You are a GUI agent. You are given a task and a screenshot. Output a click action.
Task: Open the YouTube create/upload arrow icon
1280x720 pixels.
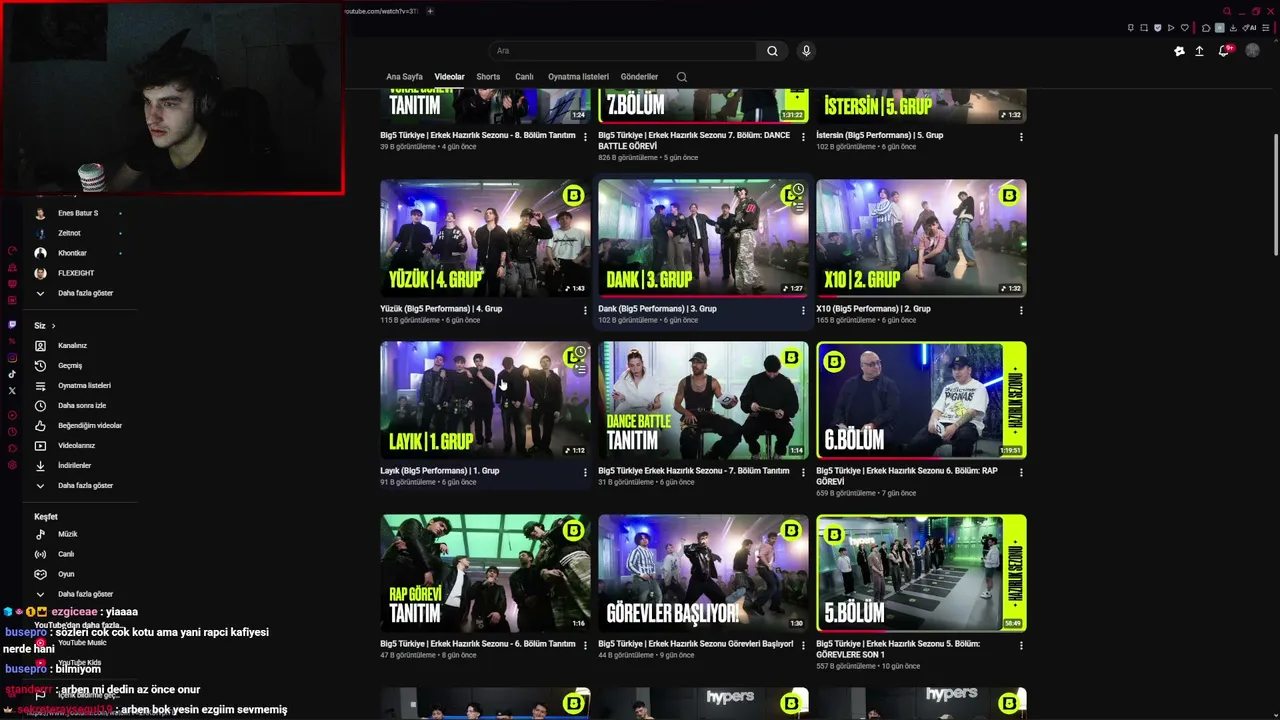[x=1199, y=51]
